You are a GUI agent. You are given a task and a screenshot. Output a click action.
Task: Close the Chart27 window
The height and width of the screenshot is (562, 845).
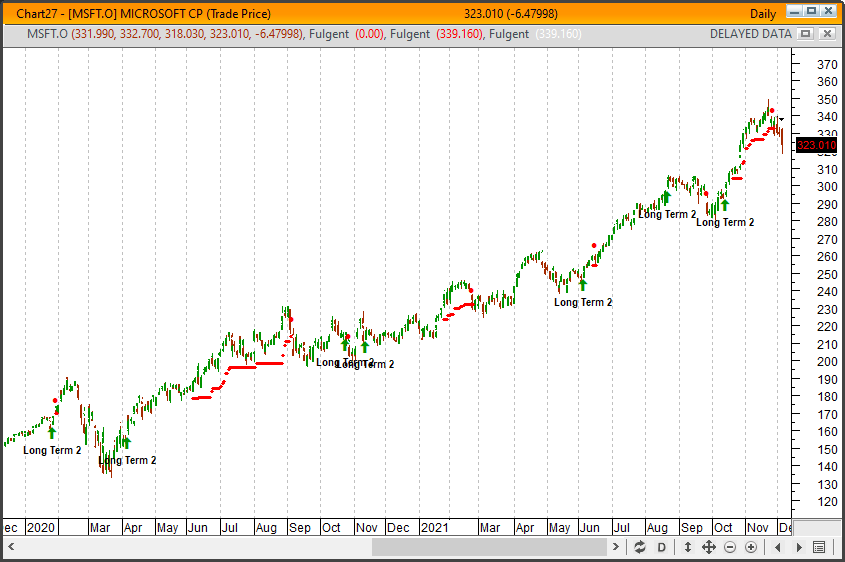pyautogui.click(x=828, y=11)
